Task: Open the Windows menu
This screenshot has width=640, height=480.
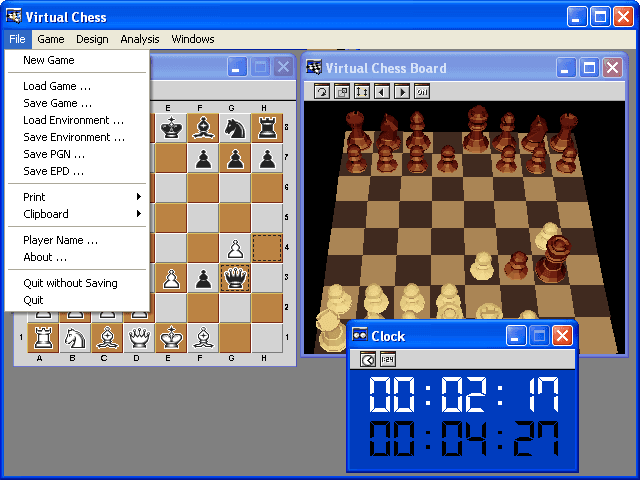Action: click(x=193, y=39)
